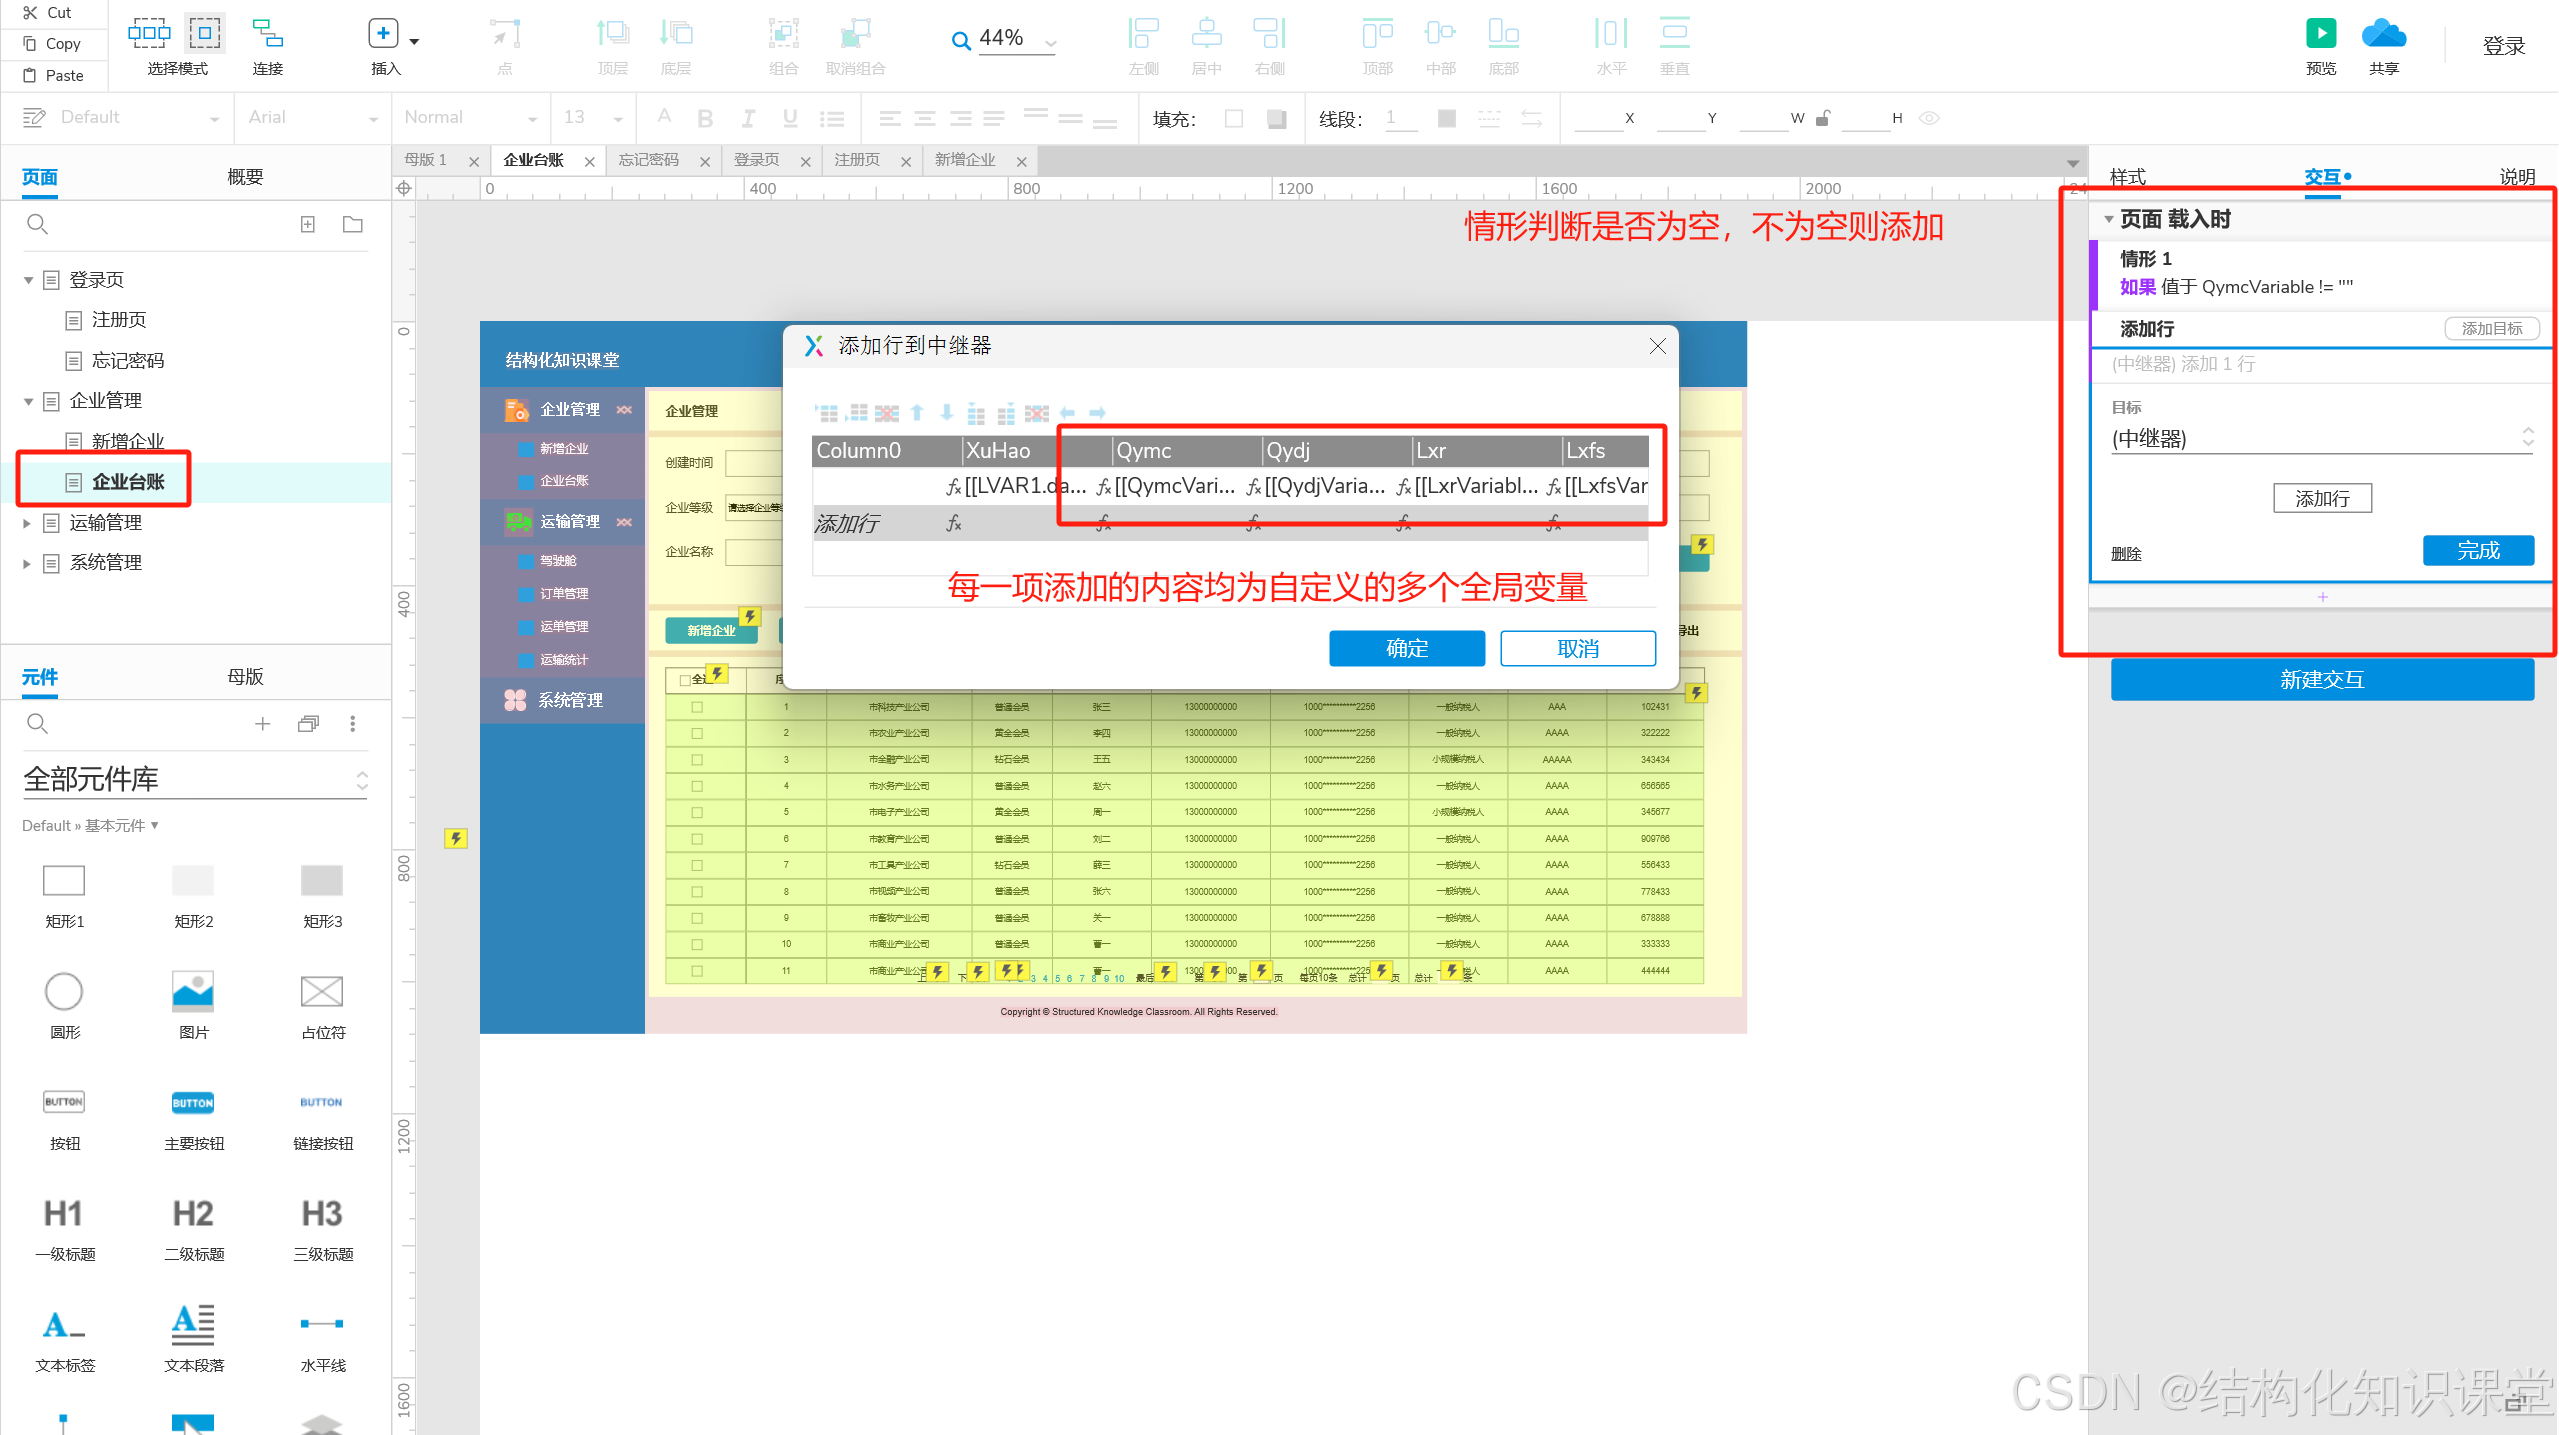Check the first row checkbox in table
This screenshot has width=2559, height=1435.
tap(697, 707)
